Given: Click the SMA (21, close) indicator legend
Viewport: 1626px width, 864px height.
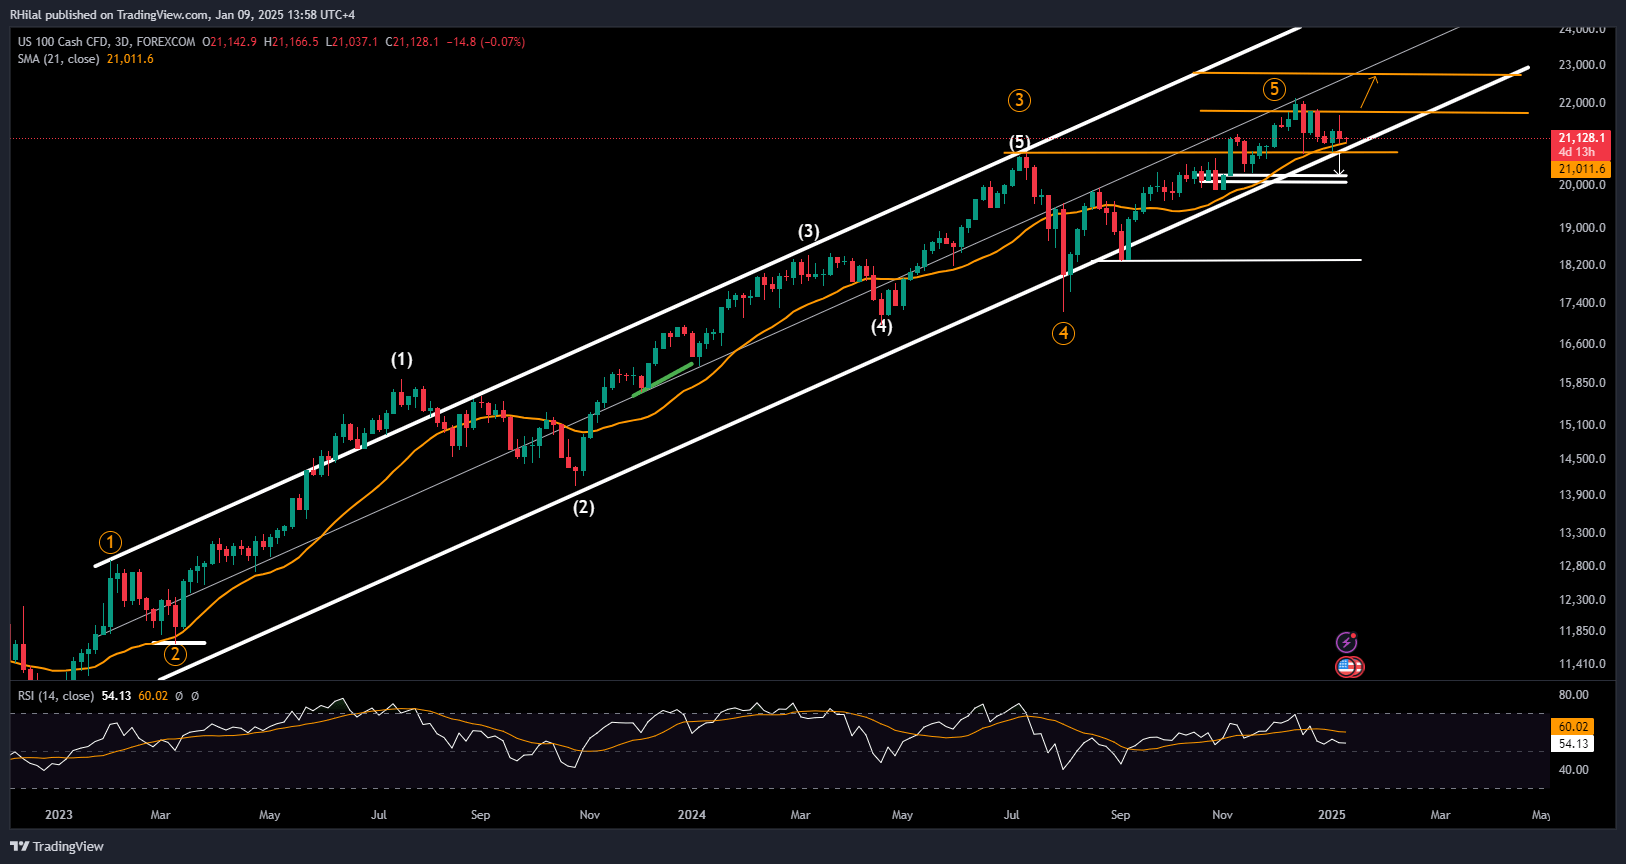Looking at the screenshot, I should coord(58,59).
